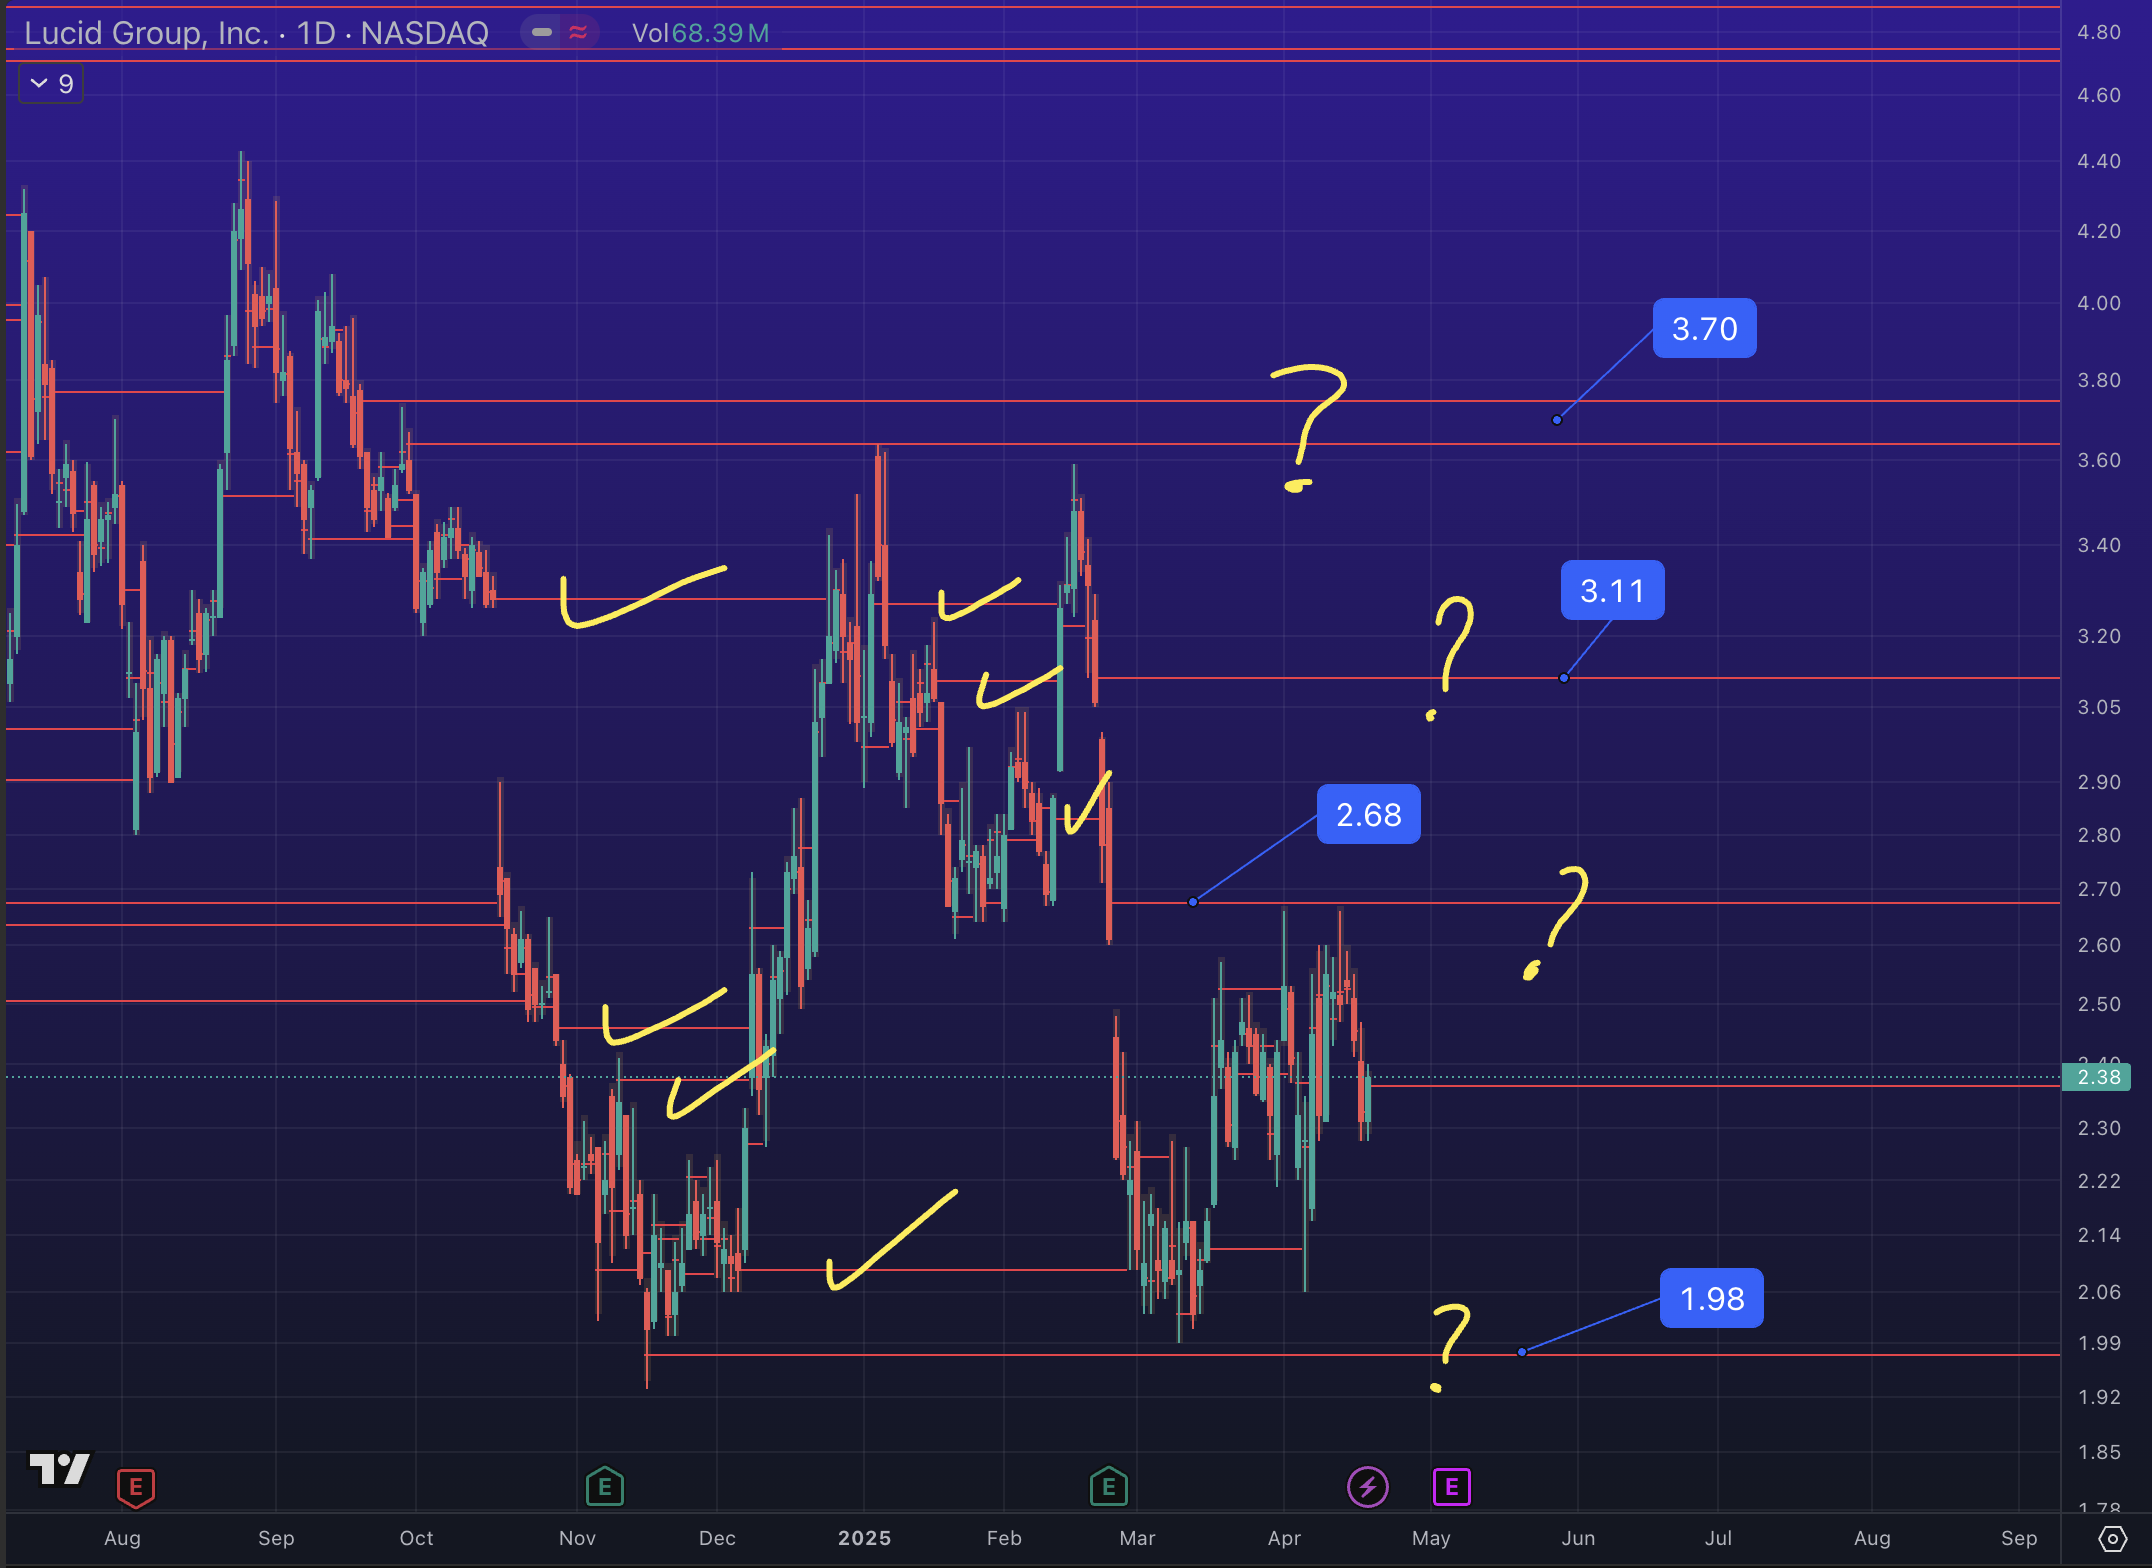Viewport: 2152px width, 1568px height.
Task: Select the 2.68 price callout label
Action: [1368, 815]
